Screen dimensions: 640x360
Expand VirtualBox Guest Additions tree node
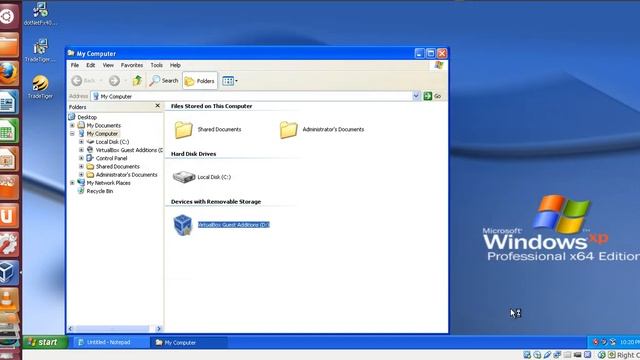coord(81,150)
